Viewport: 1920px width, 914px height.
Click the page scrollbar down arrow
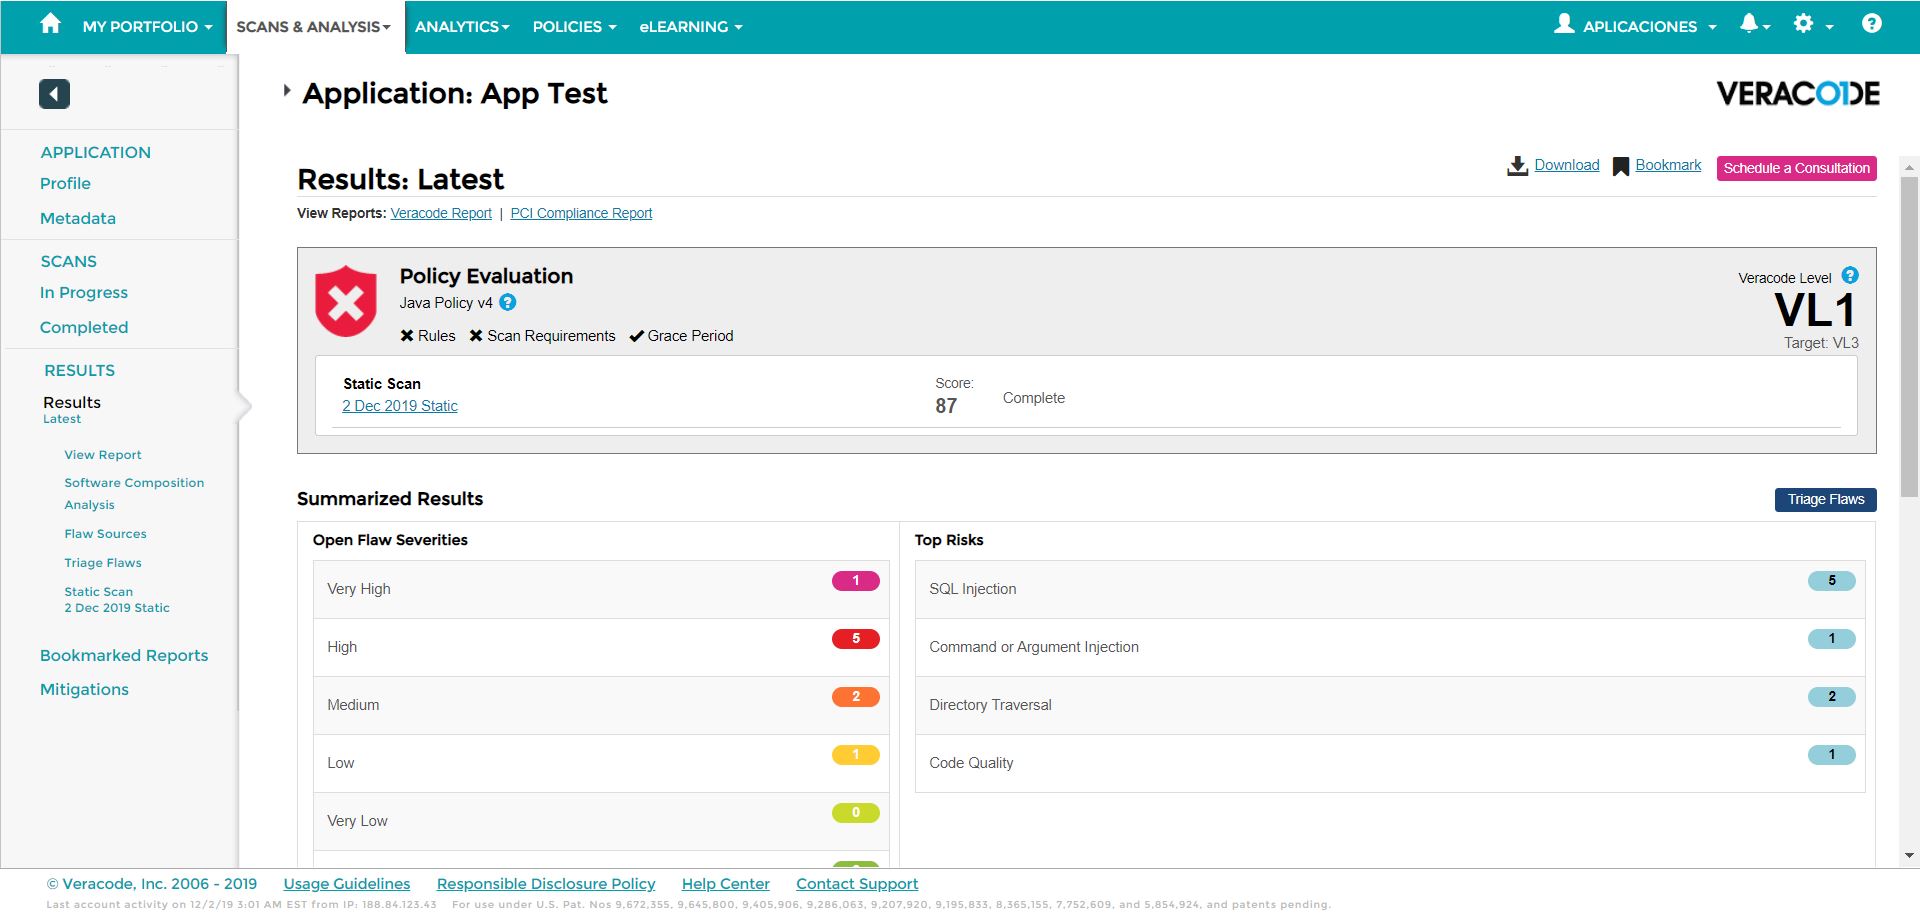point(1909,856)
